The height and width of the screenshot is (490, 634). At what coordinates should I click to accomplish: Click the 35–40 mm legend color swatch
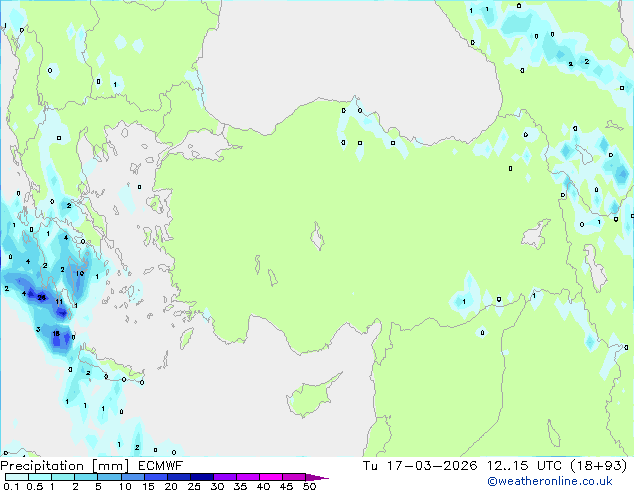click(x=247, y=477)
